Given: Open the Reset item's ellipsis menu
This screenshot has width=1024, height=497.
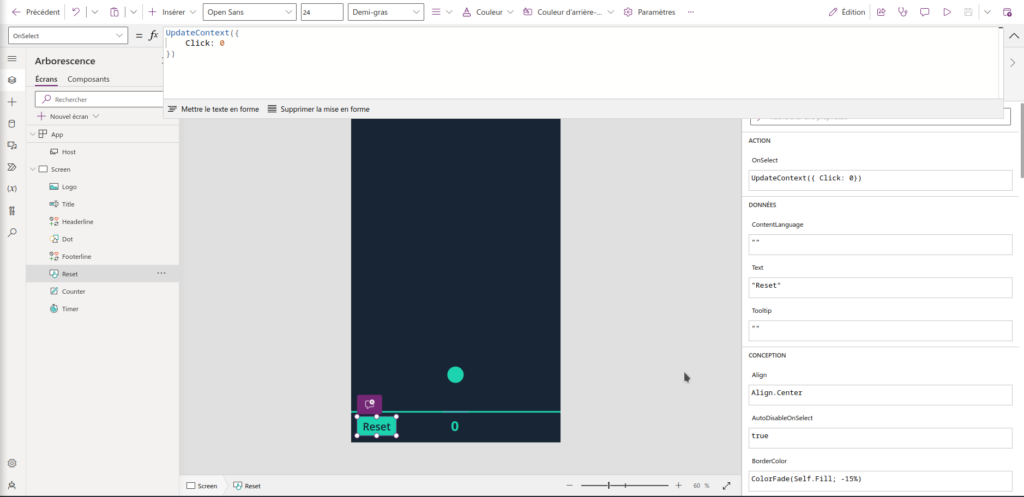Looking at the screenshot, I should [x=161, y=274].
